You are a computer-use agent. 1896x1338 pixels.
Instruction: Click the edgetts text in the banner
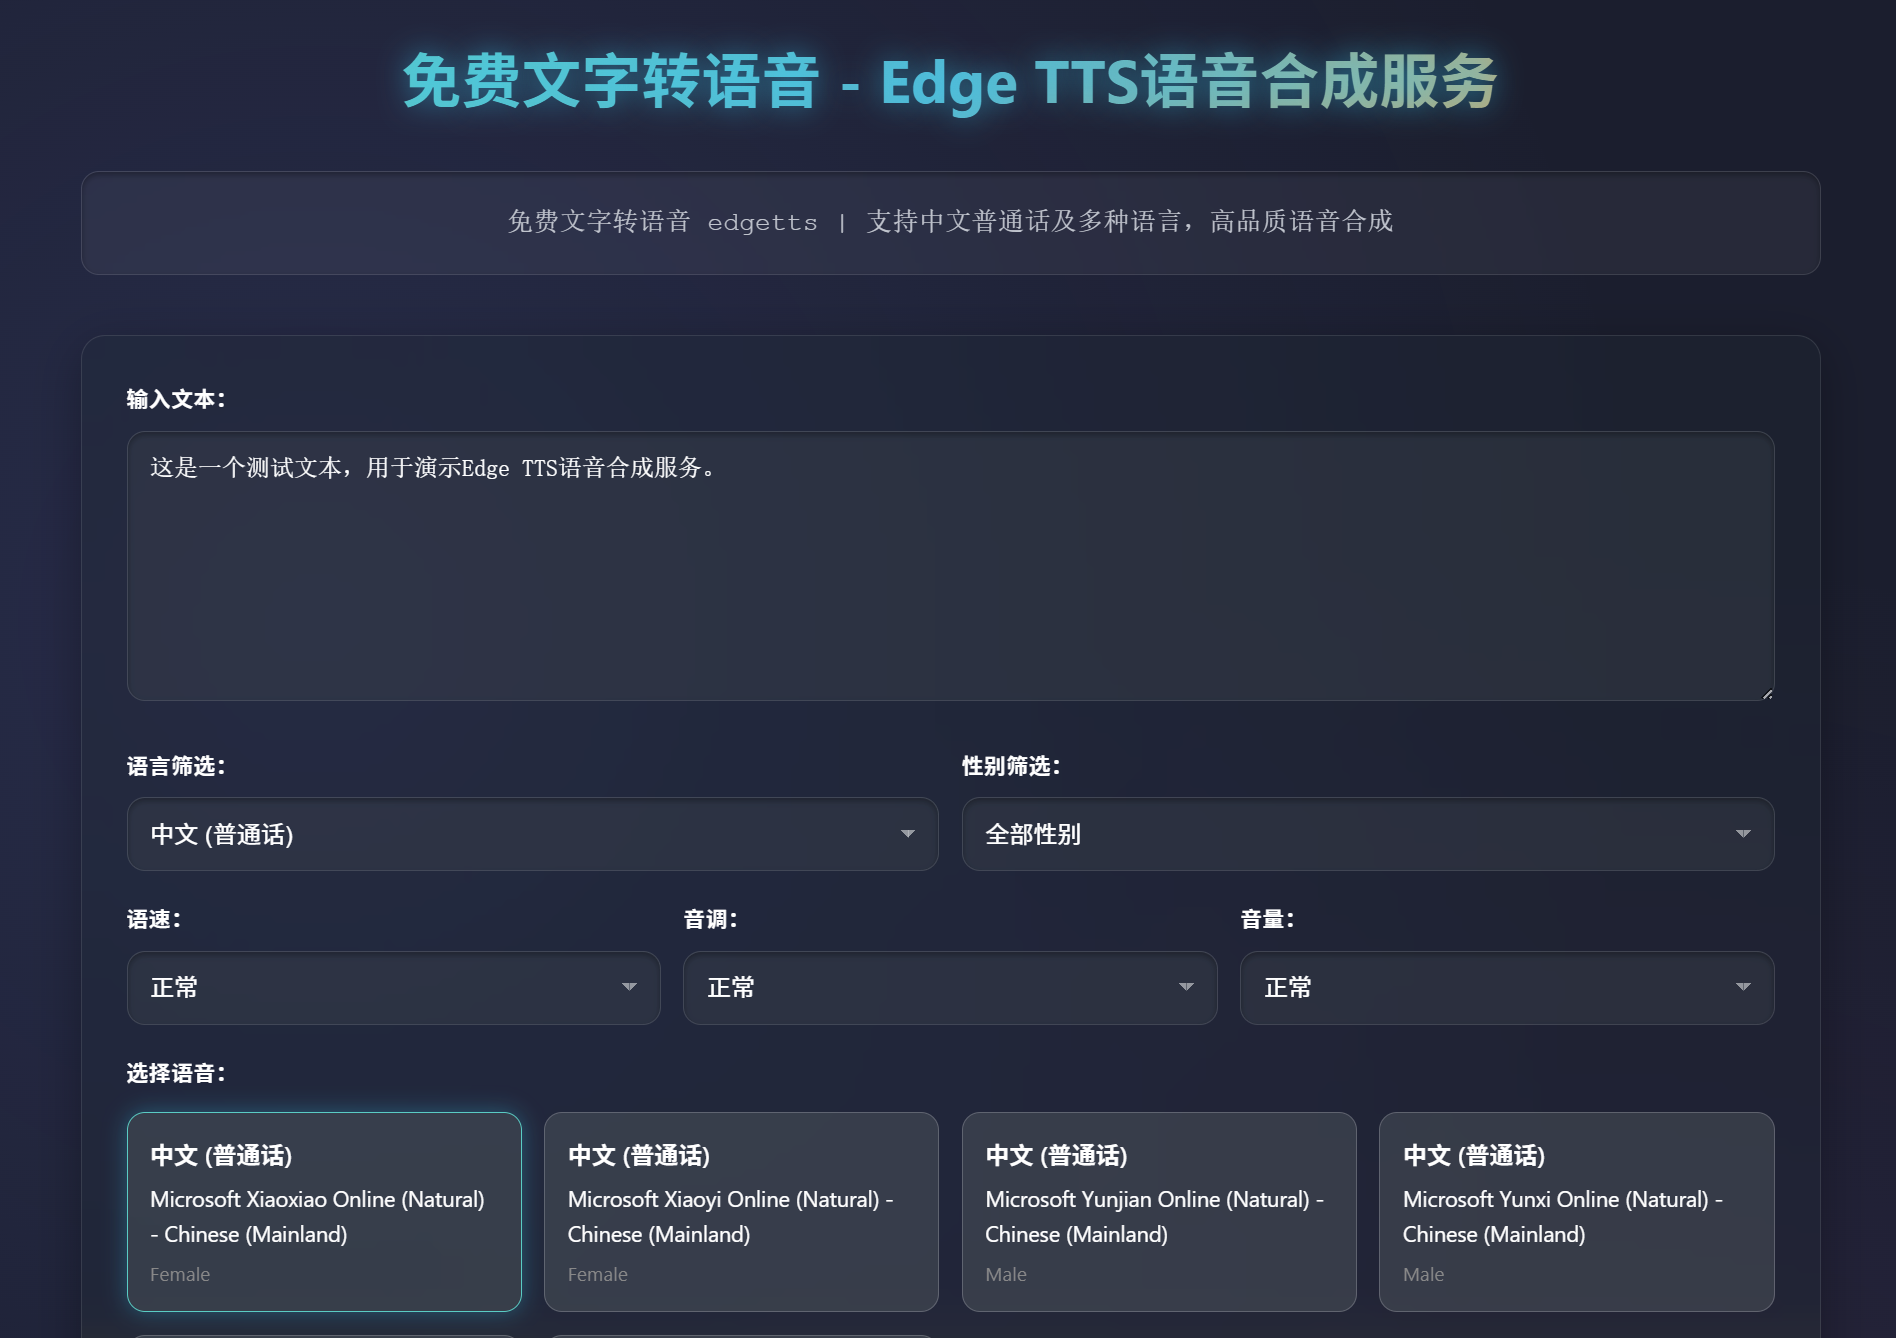[x=762, y=223]
